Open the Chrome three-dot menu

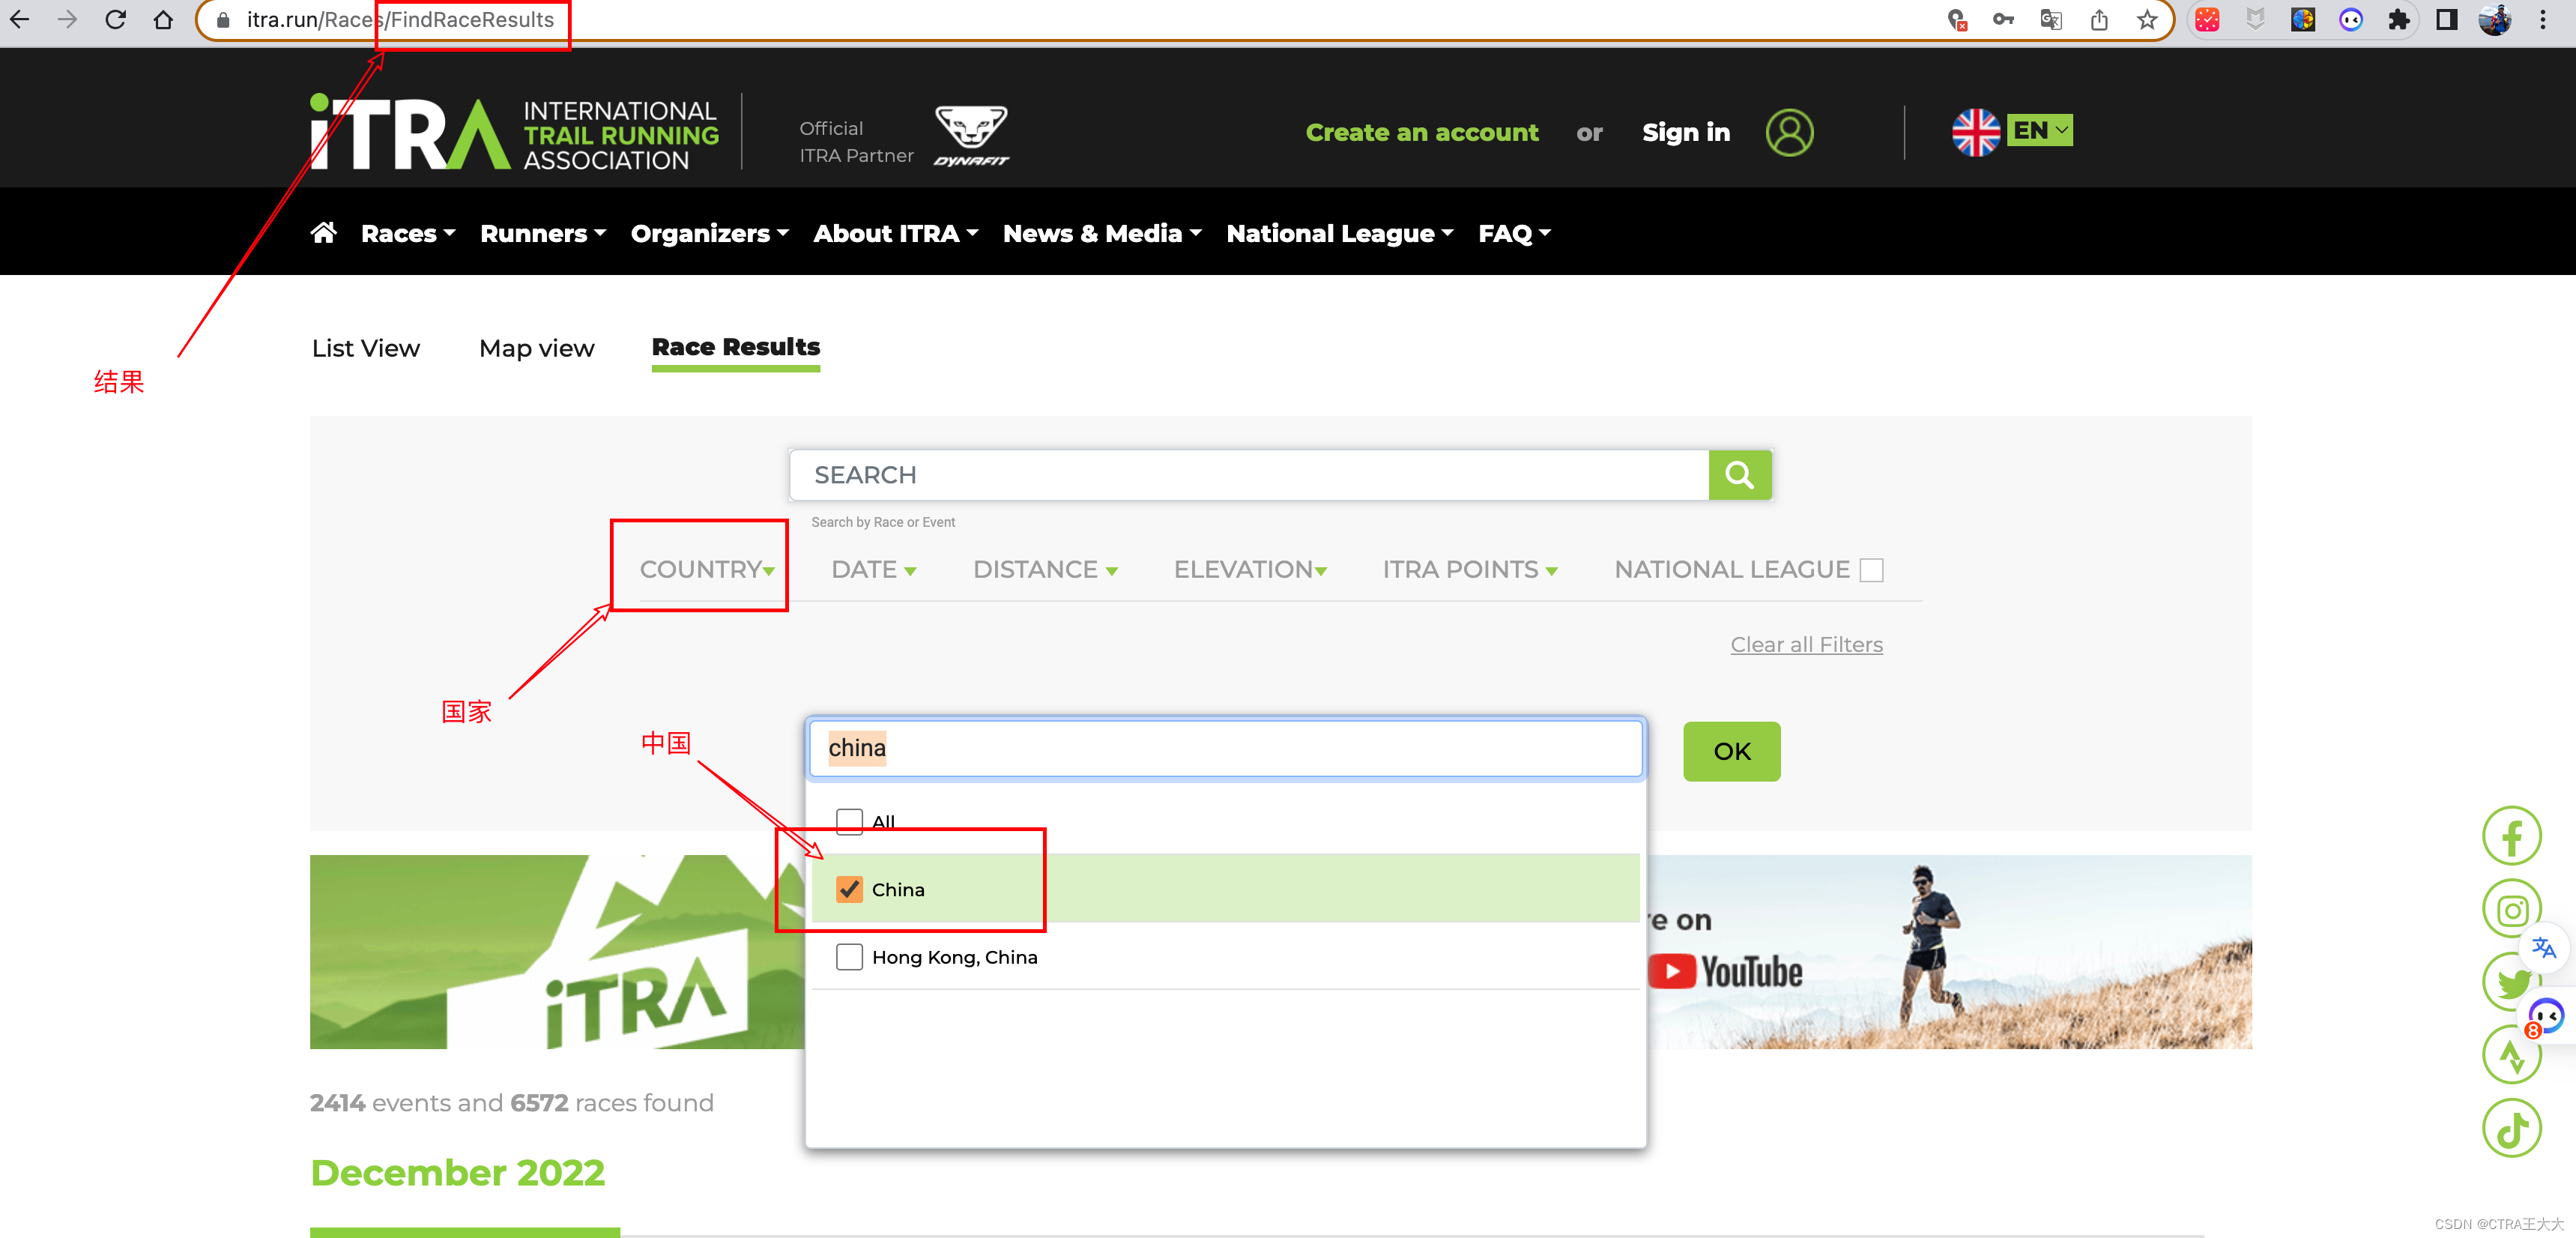point(2543,19)
